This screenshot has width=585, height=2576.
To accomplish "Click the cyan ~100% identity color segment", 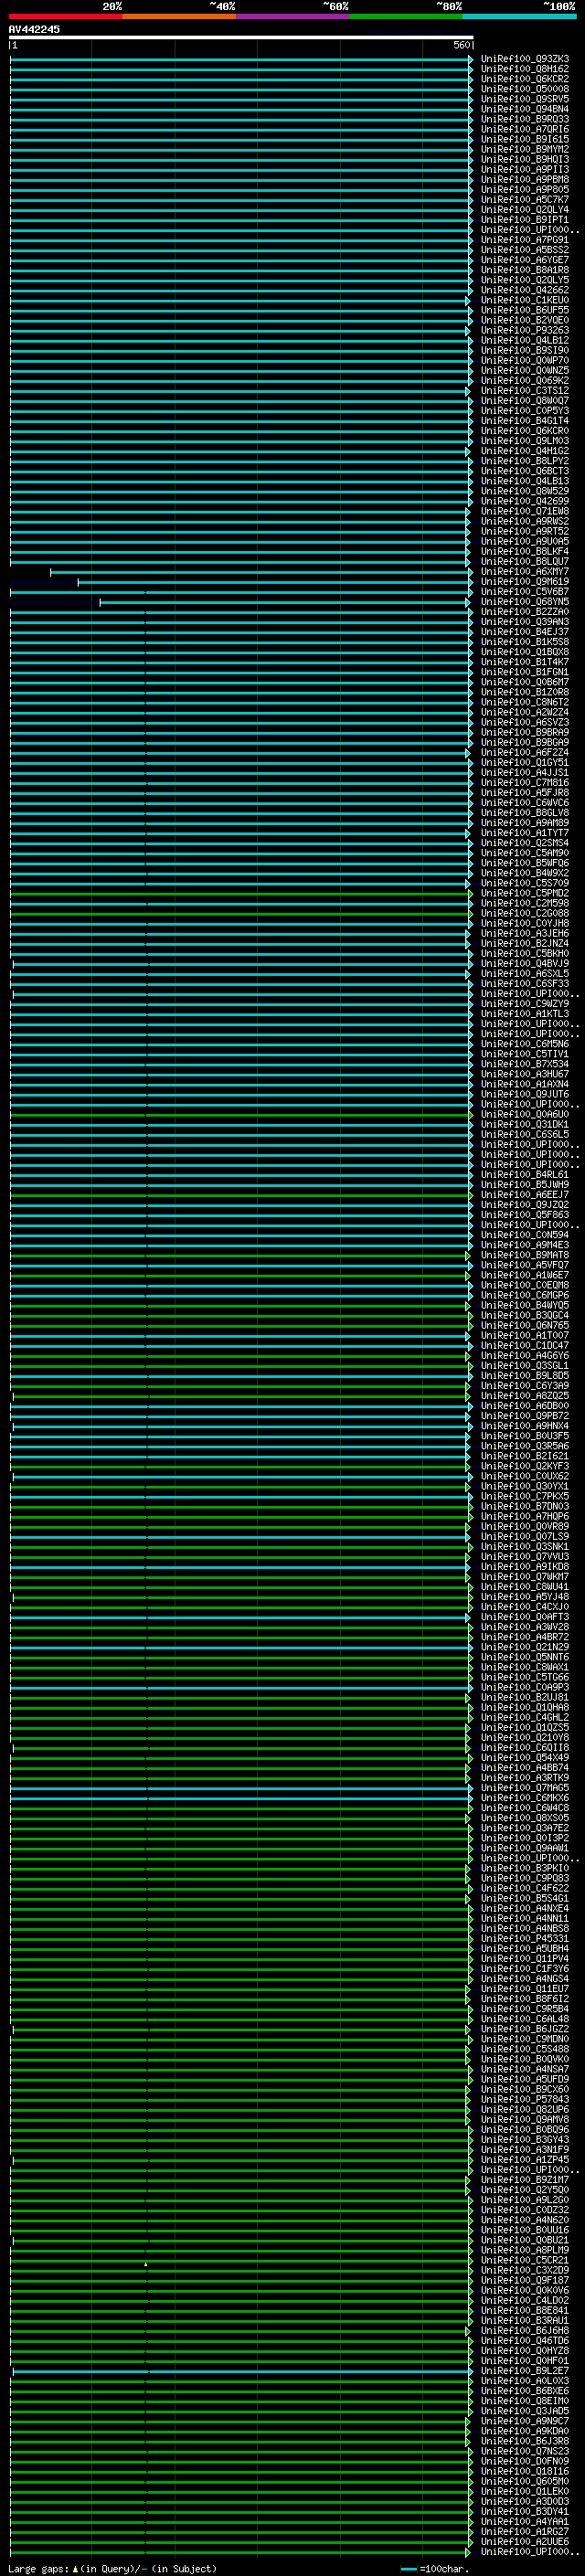I will [520, 16].
